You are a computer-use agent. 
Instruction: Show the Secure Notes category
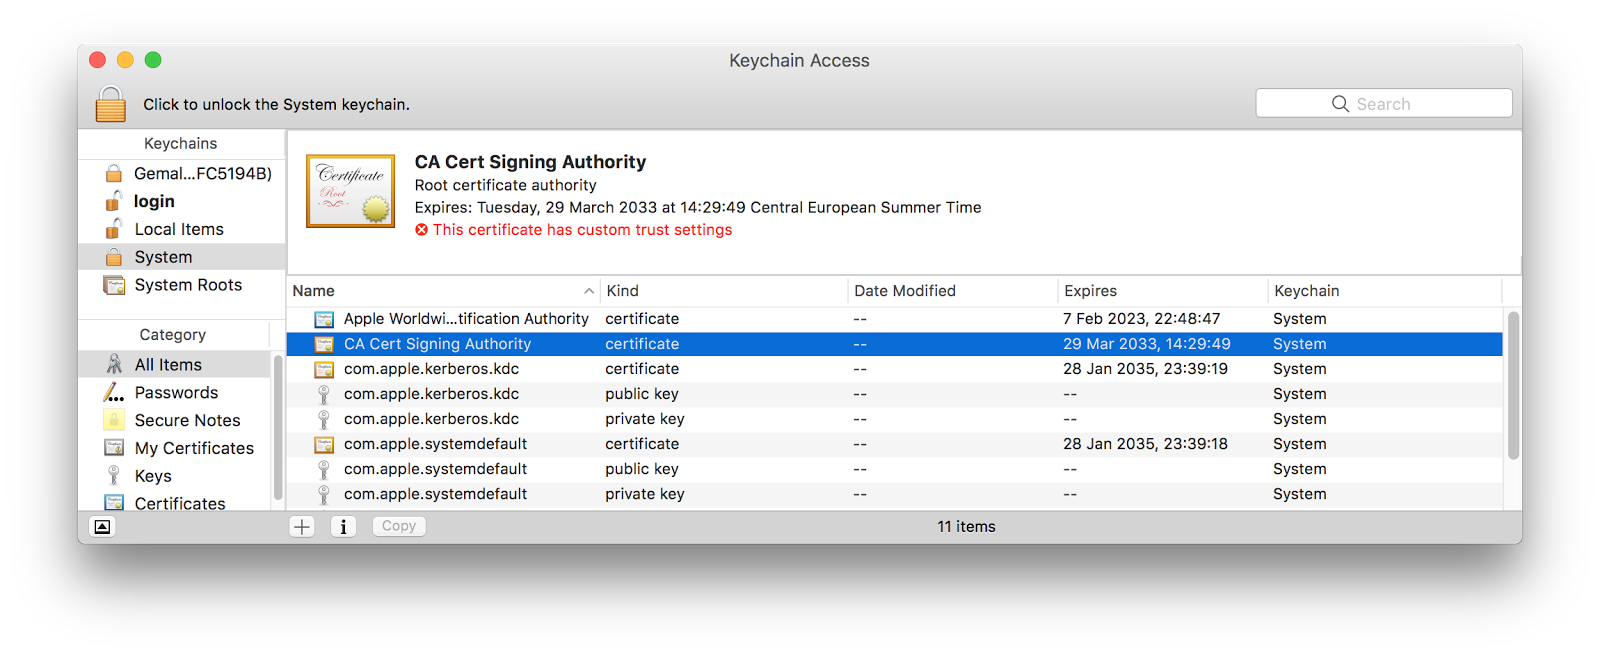point(187,421)
